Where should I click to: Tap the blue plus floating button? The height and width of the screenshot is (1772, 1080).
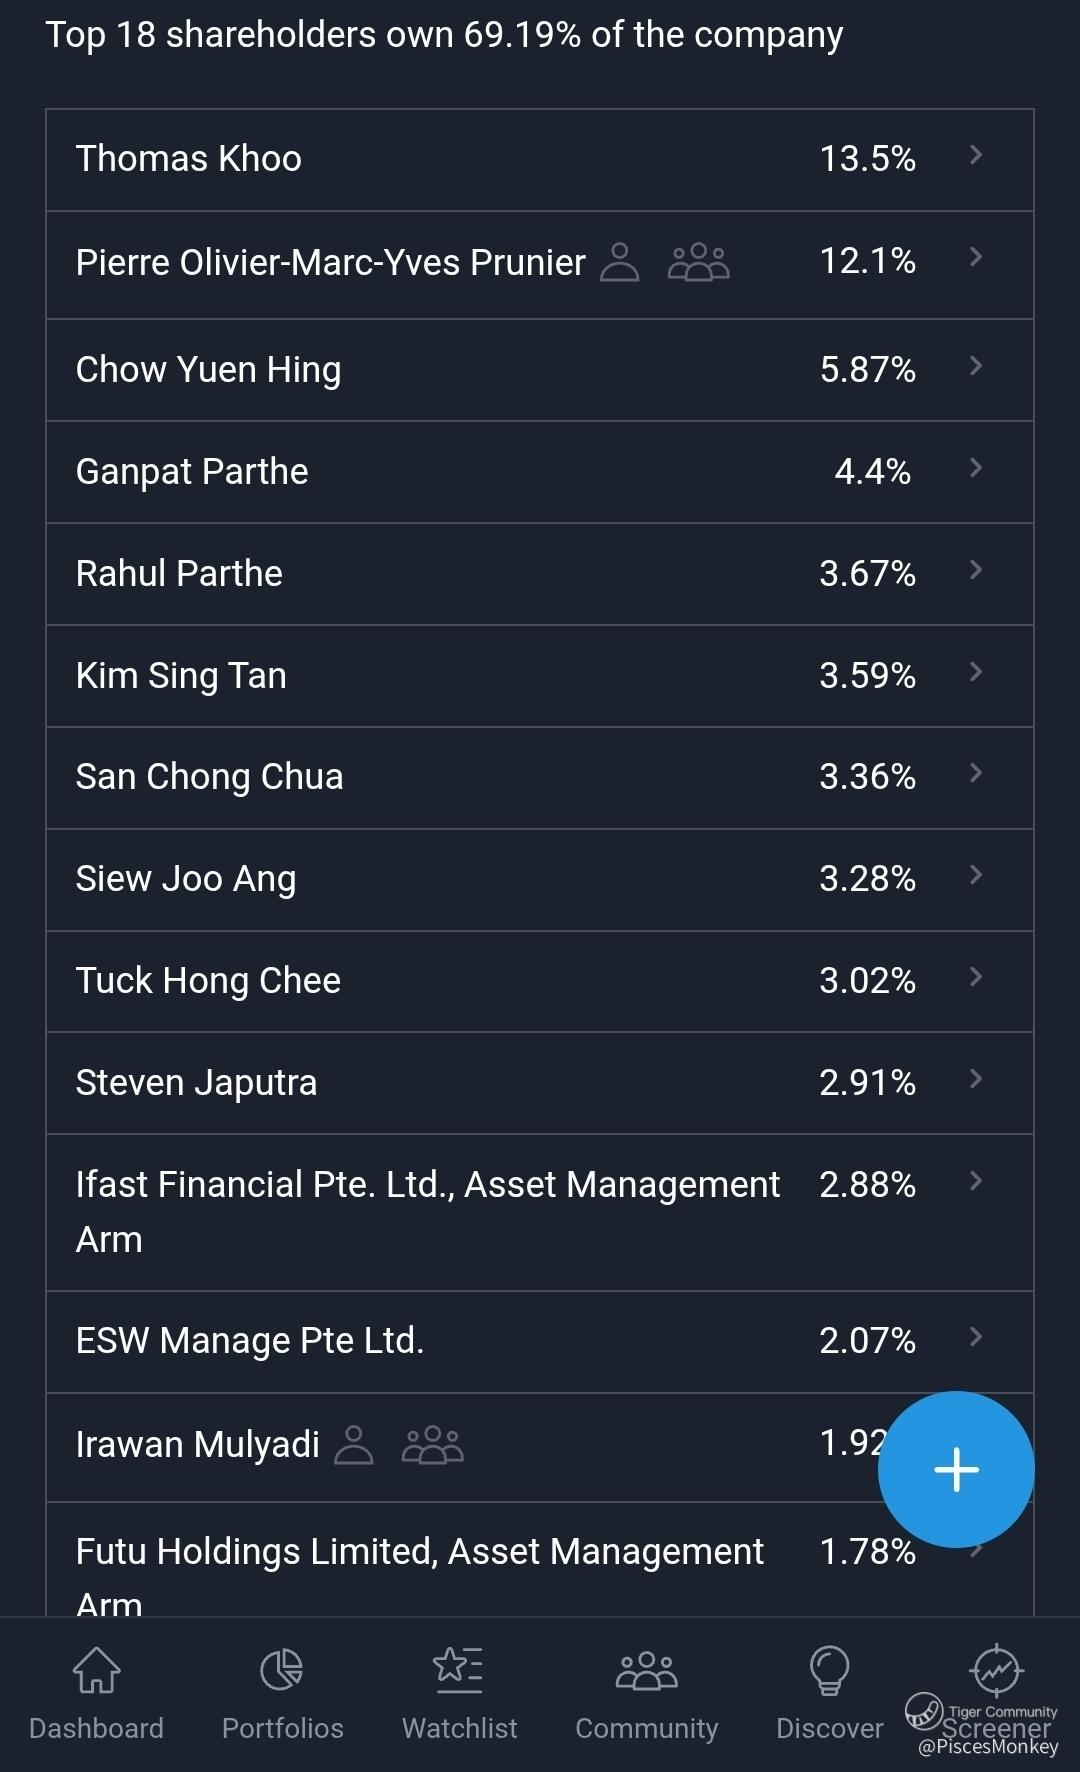click(x=956, y=1469)
